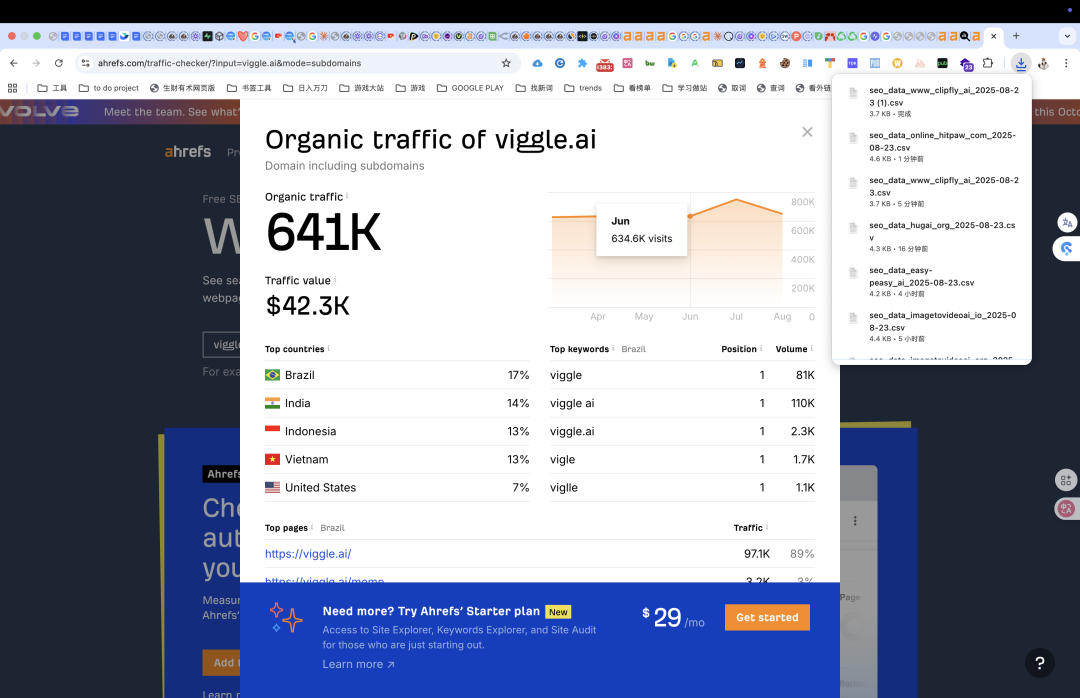1080x698 pixels.
Task: Open the Chrome extensions puzzle icon
Action: (988, 63)
